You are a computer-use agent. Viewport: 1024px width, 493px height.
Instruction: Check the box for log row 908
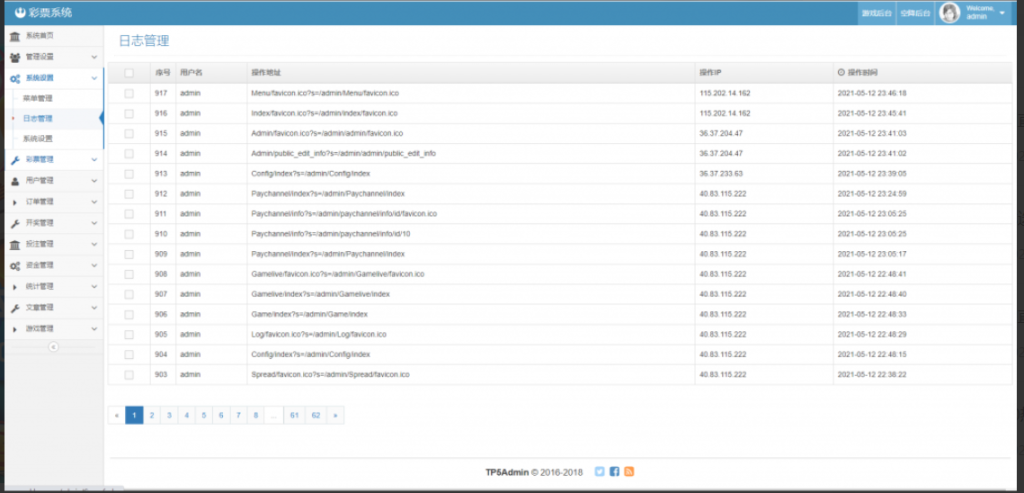point(129,274)
